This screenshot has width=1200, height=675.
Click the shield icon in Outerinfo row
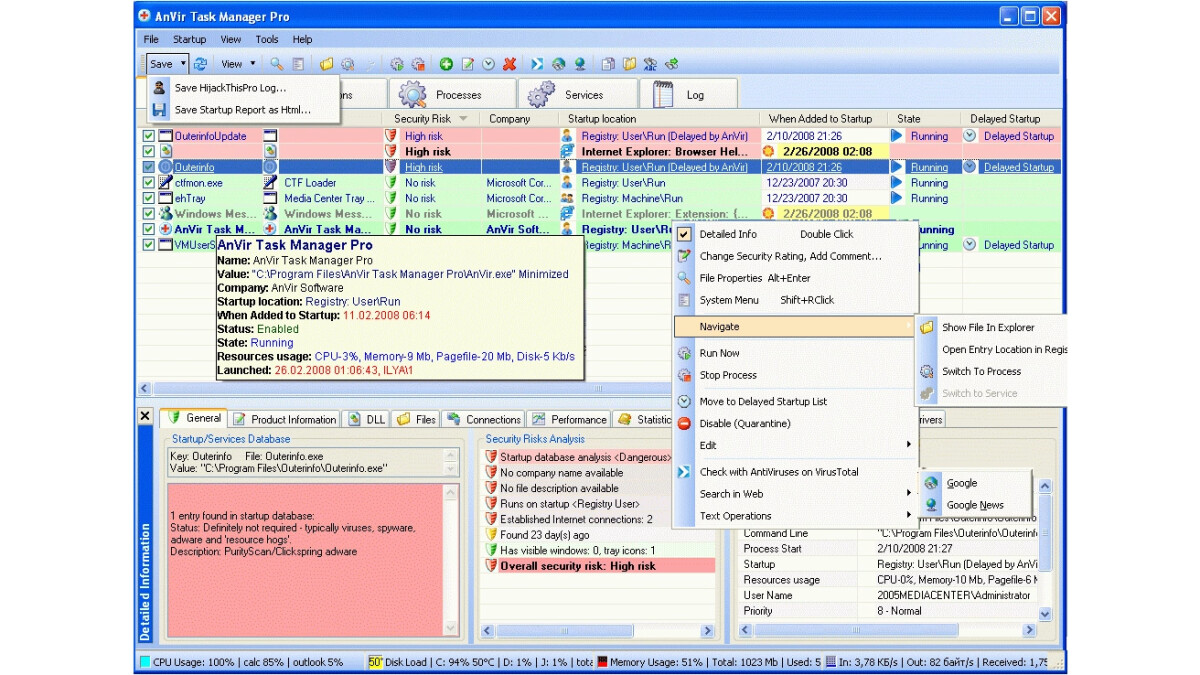391,167
